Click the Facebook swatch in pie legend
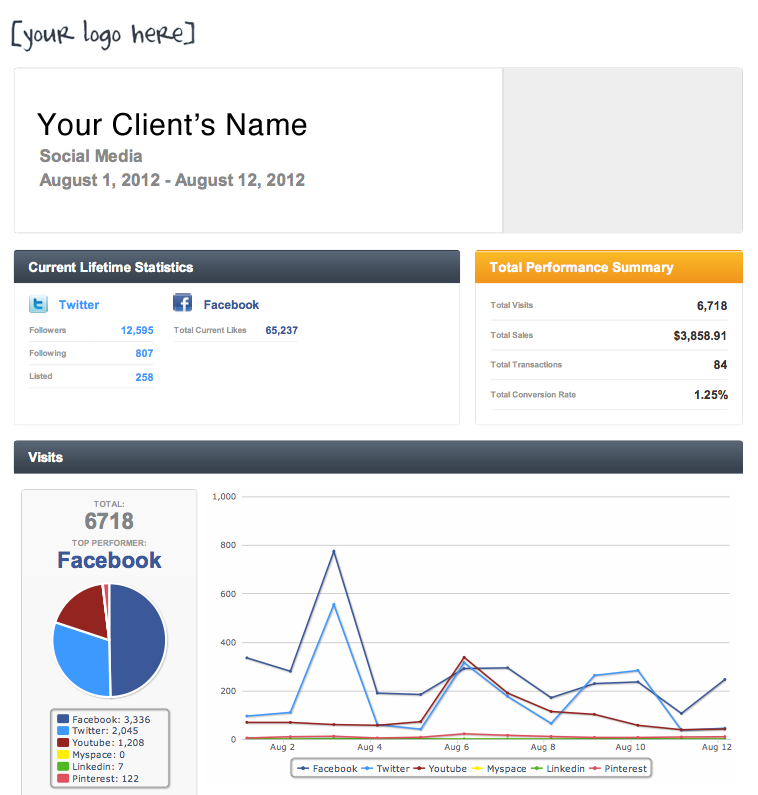758x795 pixels. click(63, 719)
